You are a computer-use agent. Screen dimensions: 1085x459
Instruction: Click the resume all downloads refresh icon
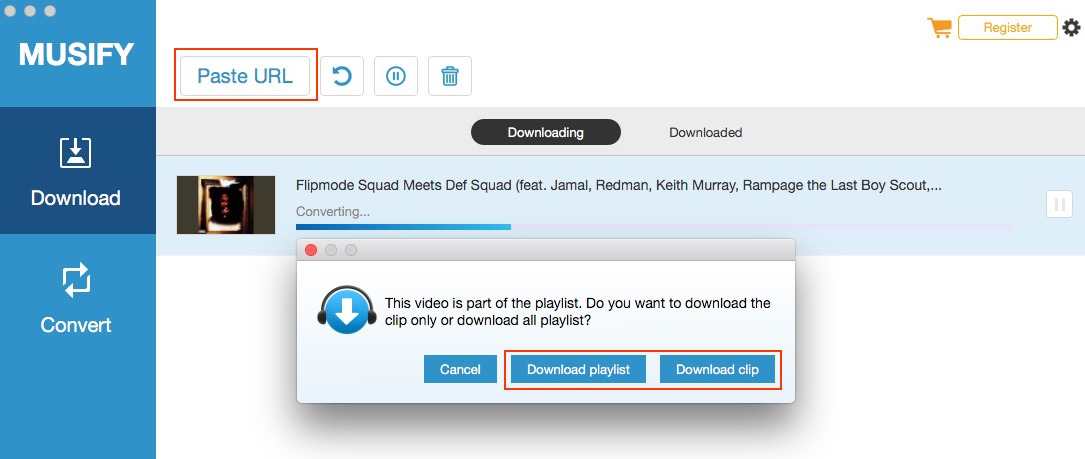point(342,75)
